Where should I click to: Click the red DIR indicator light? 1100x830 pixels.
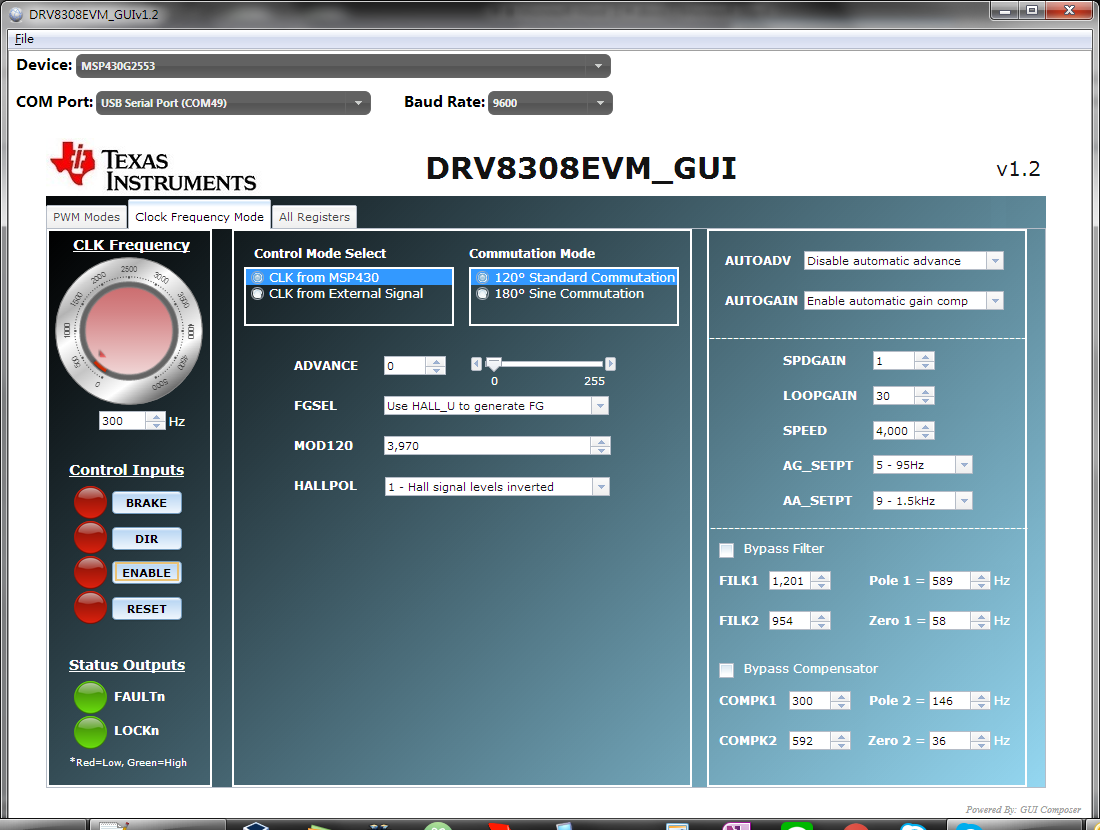tap(90, 538)
